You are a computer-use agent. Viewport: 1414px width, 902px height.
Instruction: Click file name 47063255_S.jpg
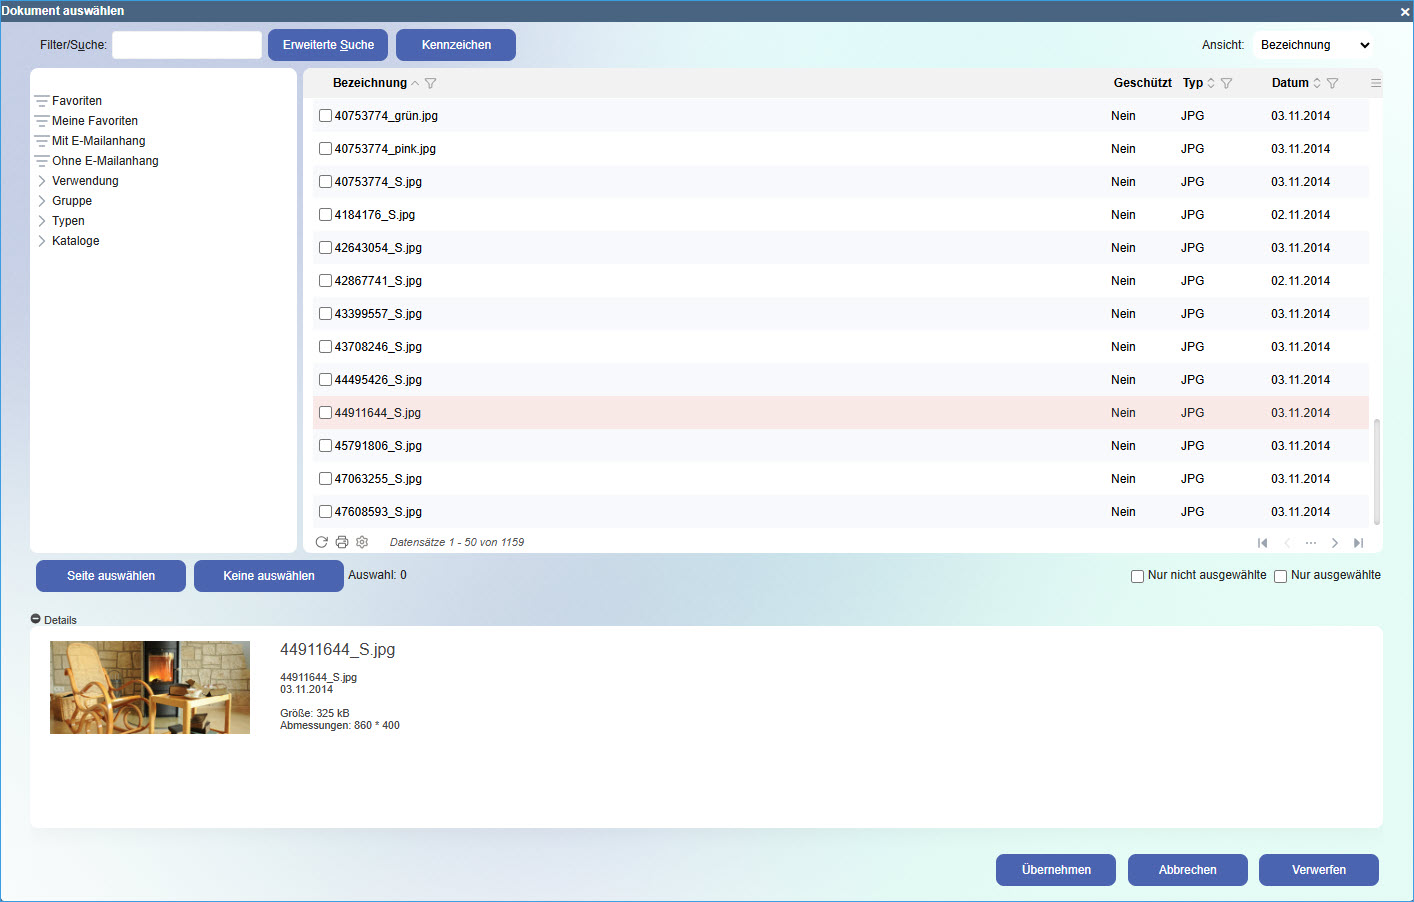click(x=378, y=479)
